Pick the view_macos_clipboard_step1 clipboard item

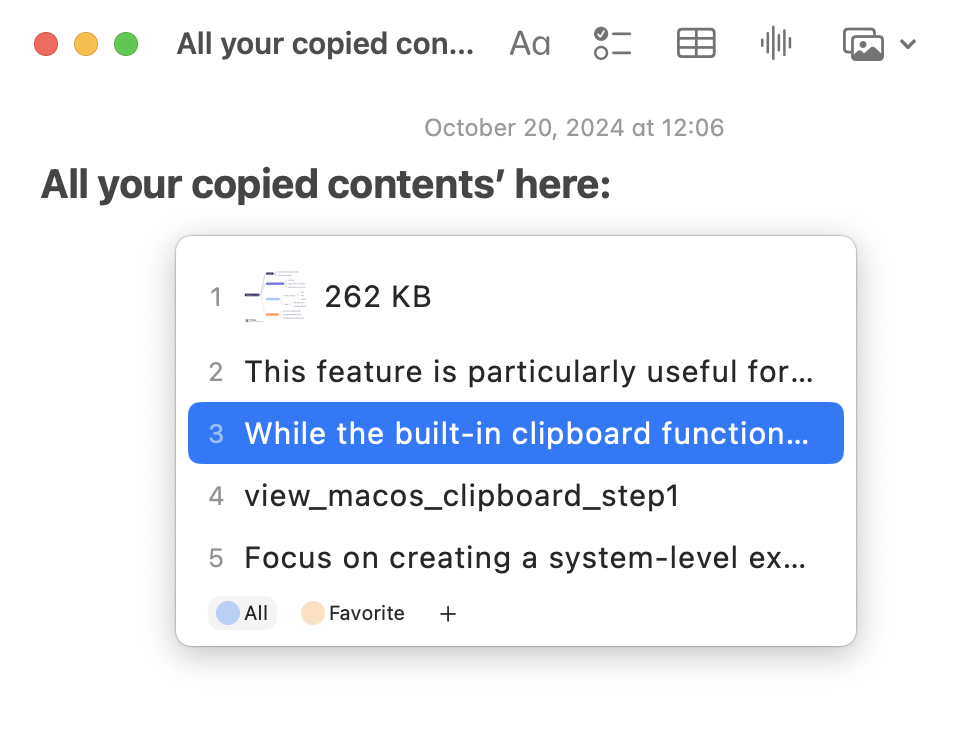point(461,495)
